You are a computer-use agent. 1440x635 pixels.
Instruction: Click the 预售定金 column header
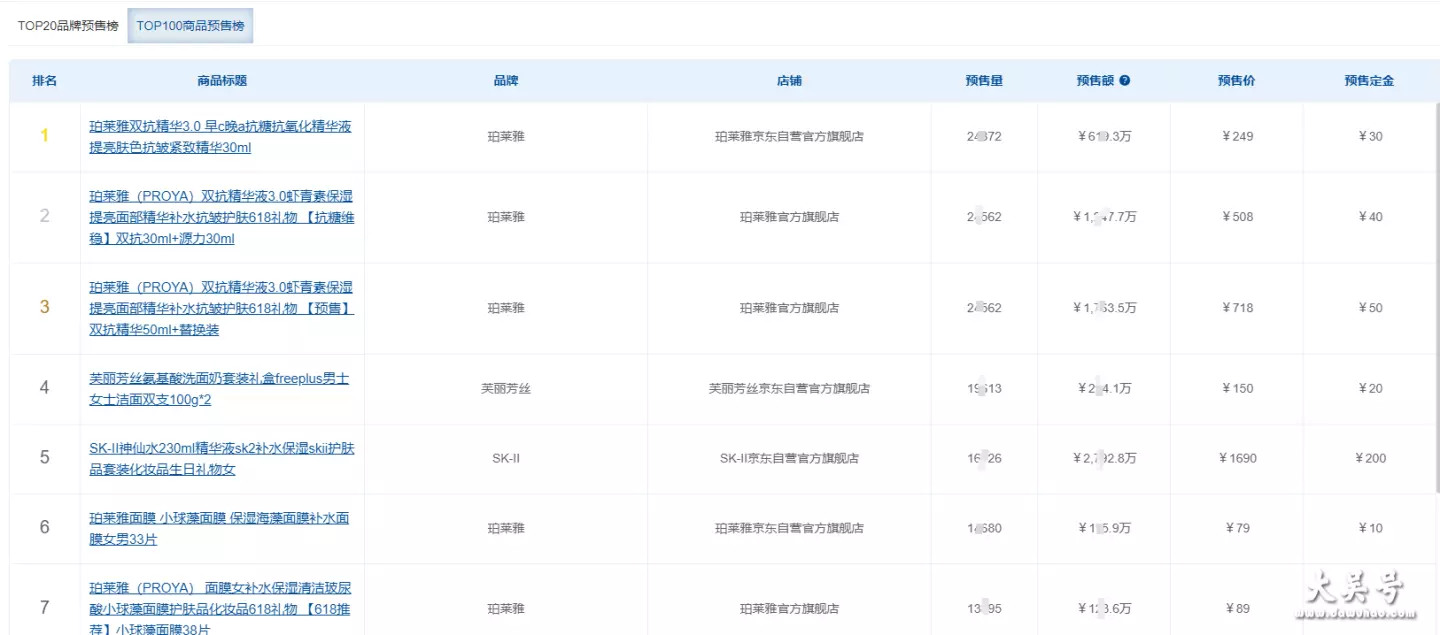(x=1369, y=81)
